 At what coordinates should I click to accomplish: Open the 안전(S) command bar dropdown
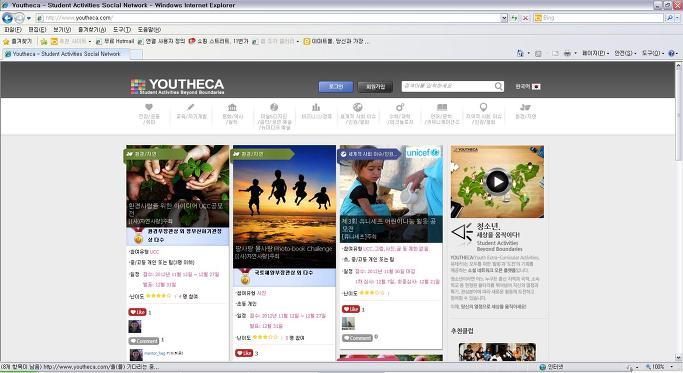pos(625,53)
